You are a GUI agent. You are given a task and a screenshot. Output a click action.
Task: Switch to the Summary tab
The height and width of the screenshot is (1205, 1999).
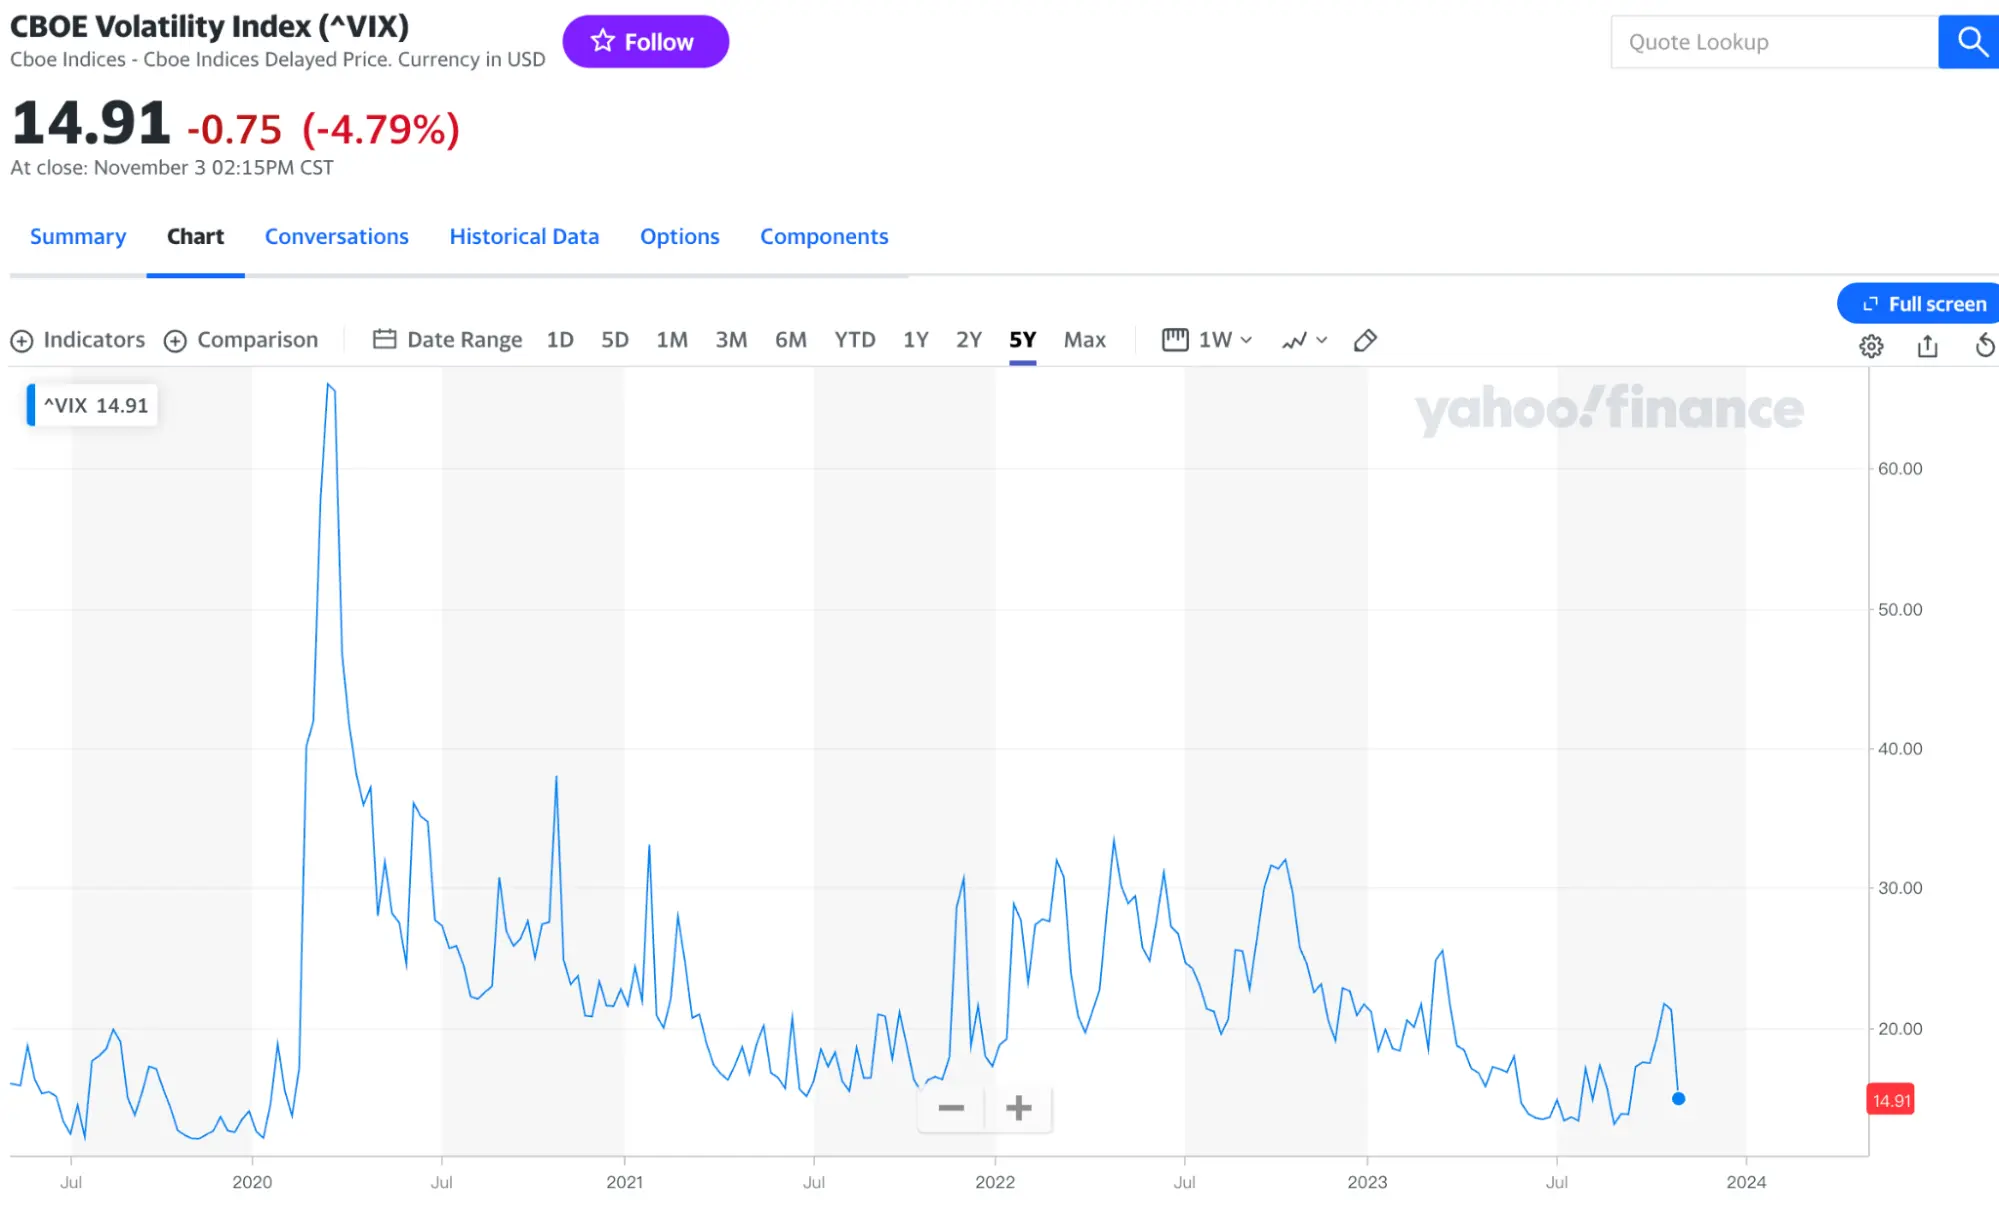click(x=78, y=236)
